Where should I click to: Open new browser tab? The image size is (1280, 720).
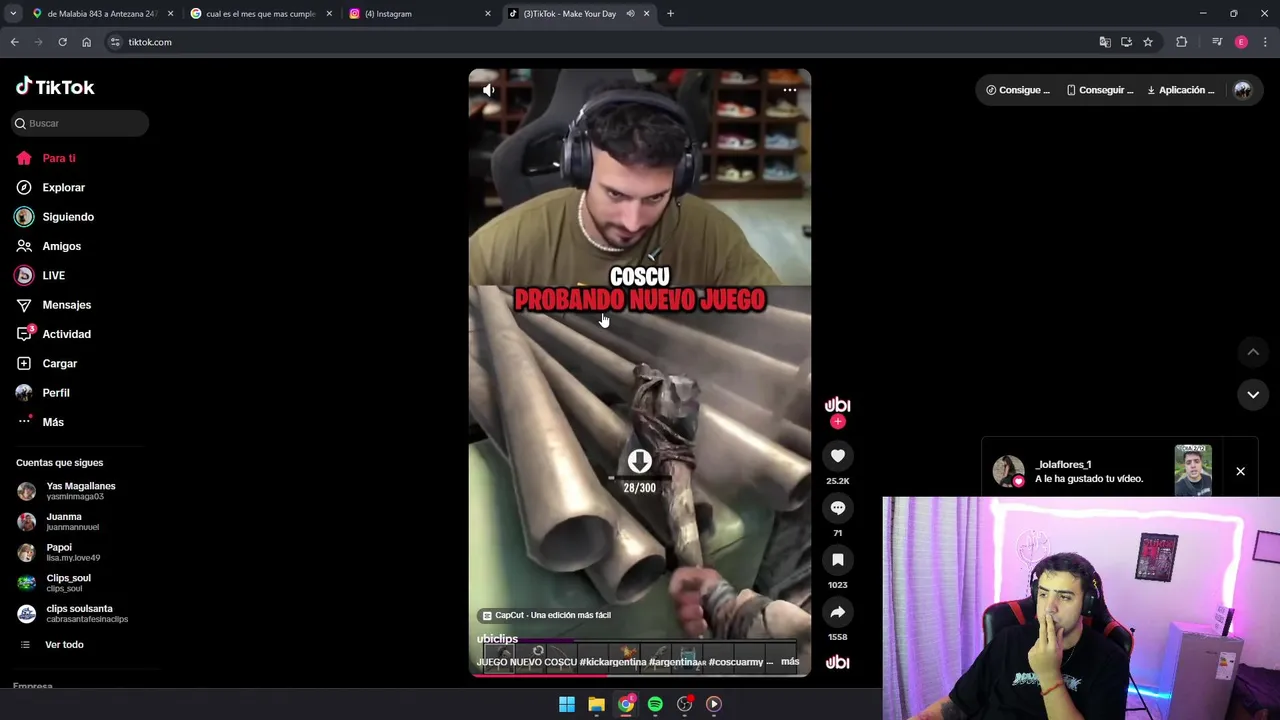pos(670,14)
